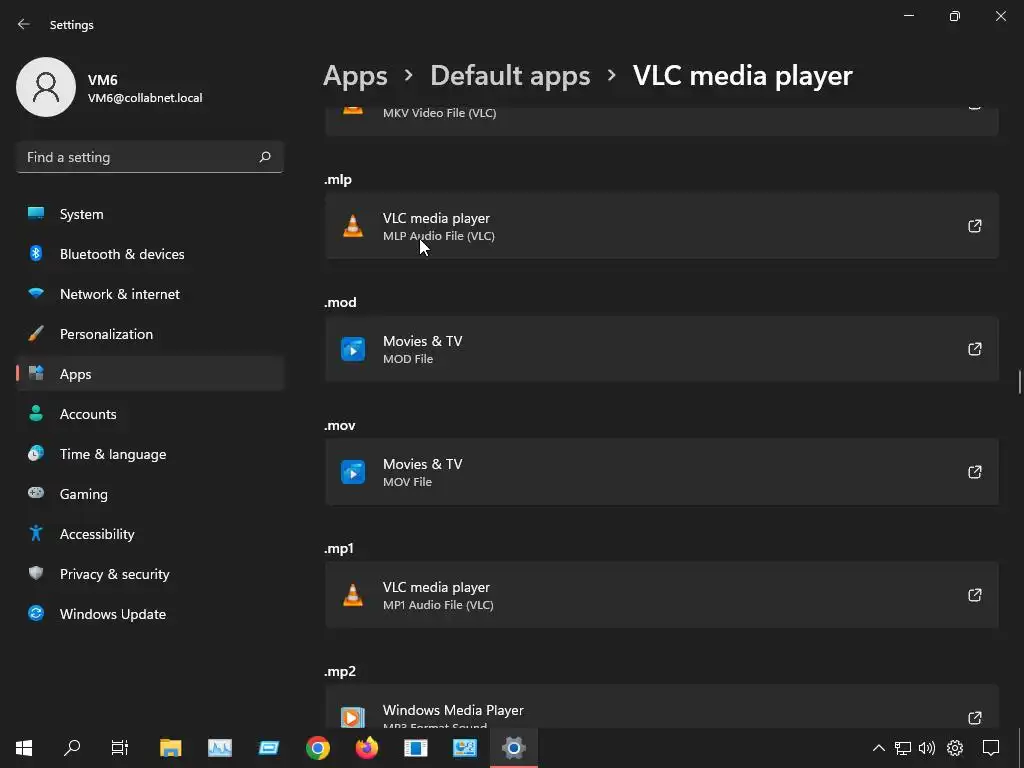The image size is (1024, 768).
Task: Change the .mod default Movies & TV
Action: tap(662, 349)
